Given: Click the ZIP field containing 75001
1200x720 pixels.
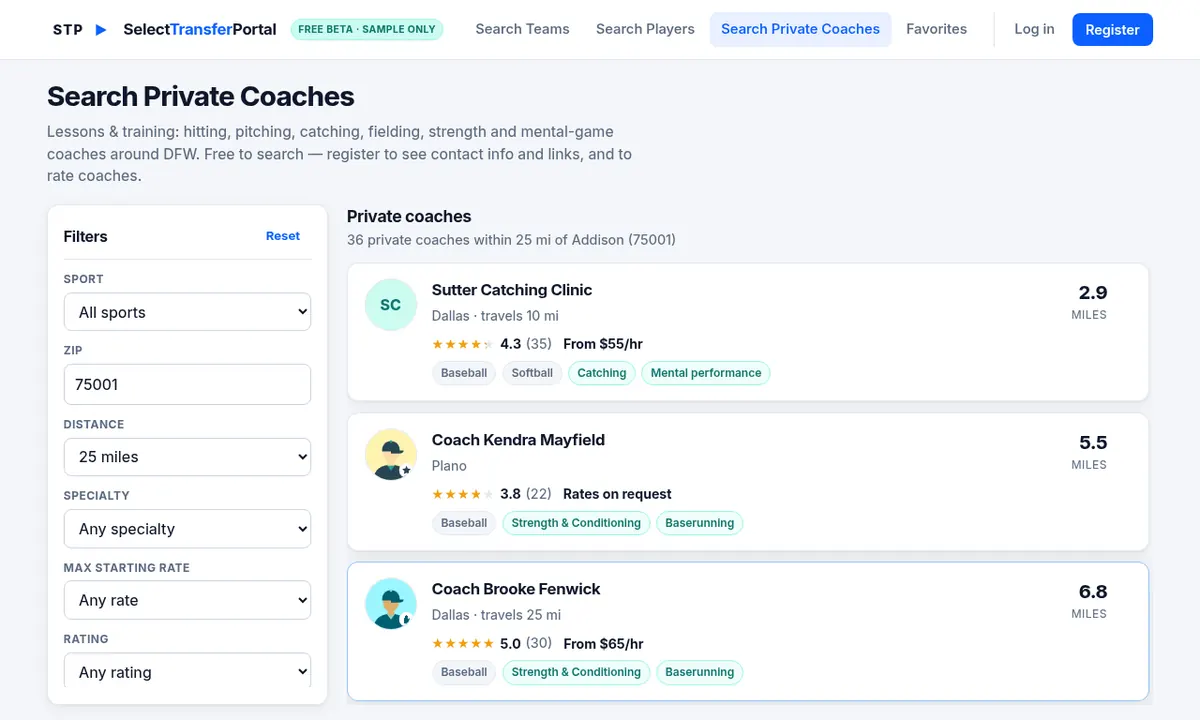Looking at the screenshot, I should pos(187,384).
